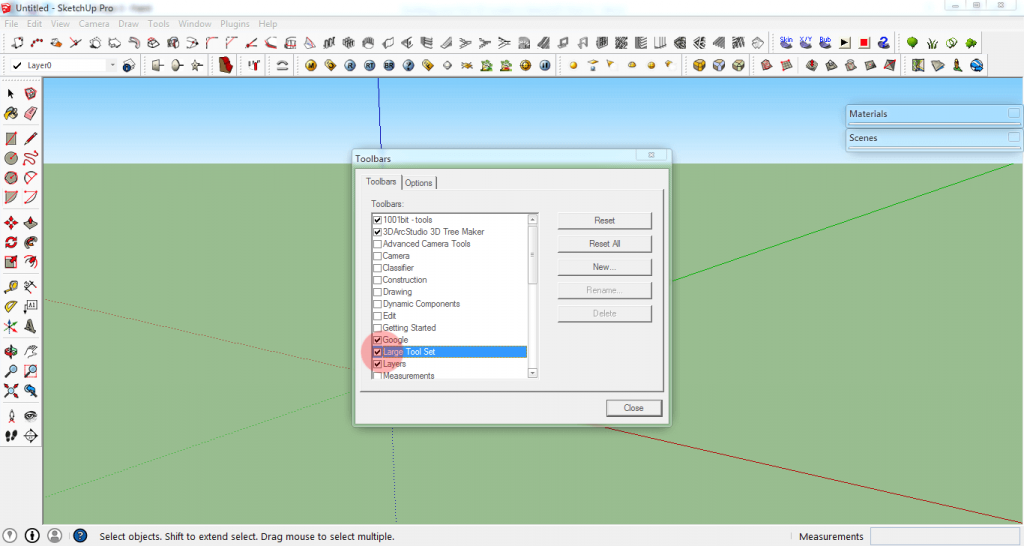
Task: Click the Reset button
Action: (x=604, y=221)
